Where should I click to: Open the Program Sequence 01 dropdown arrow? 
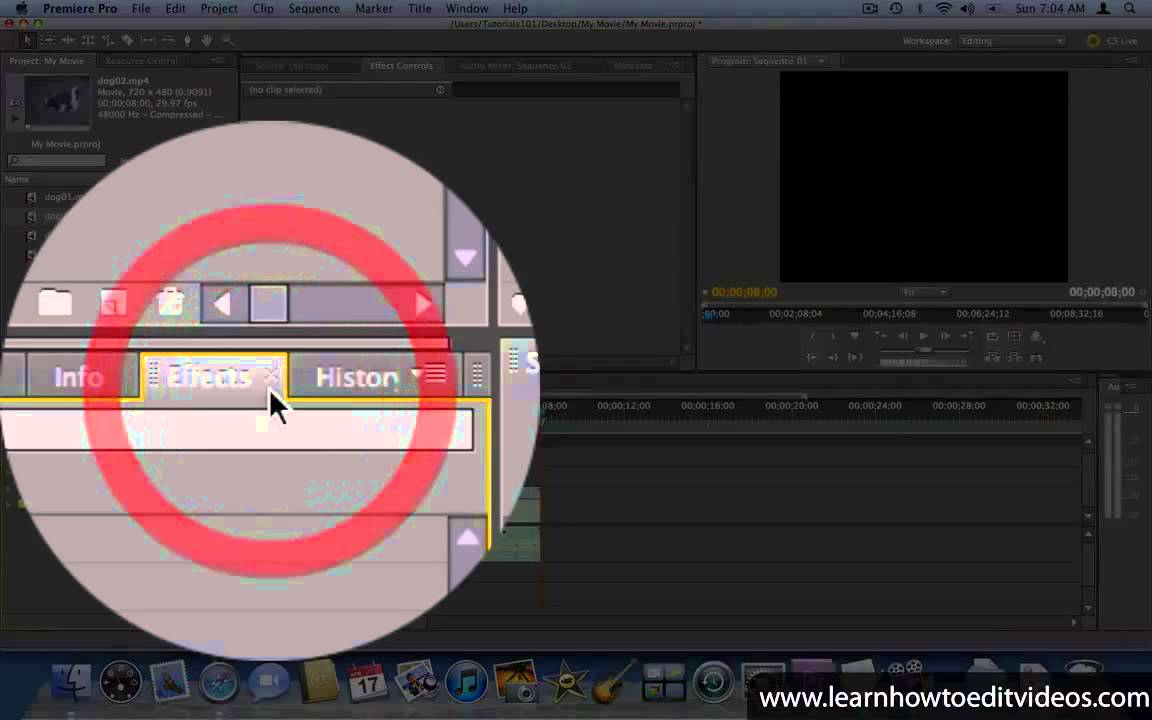[821, 61]
